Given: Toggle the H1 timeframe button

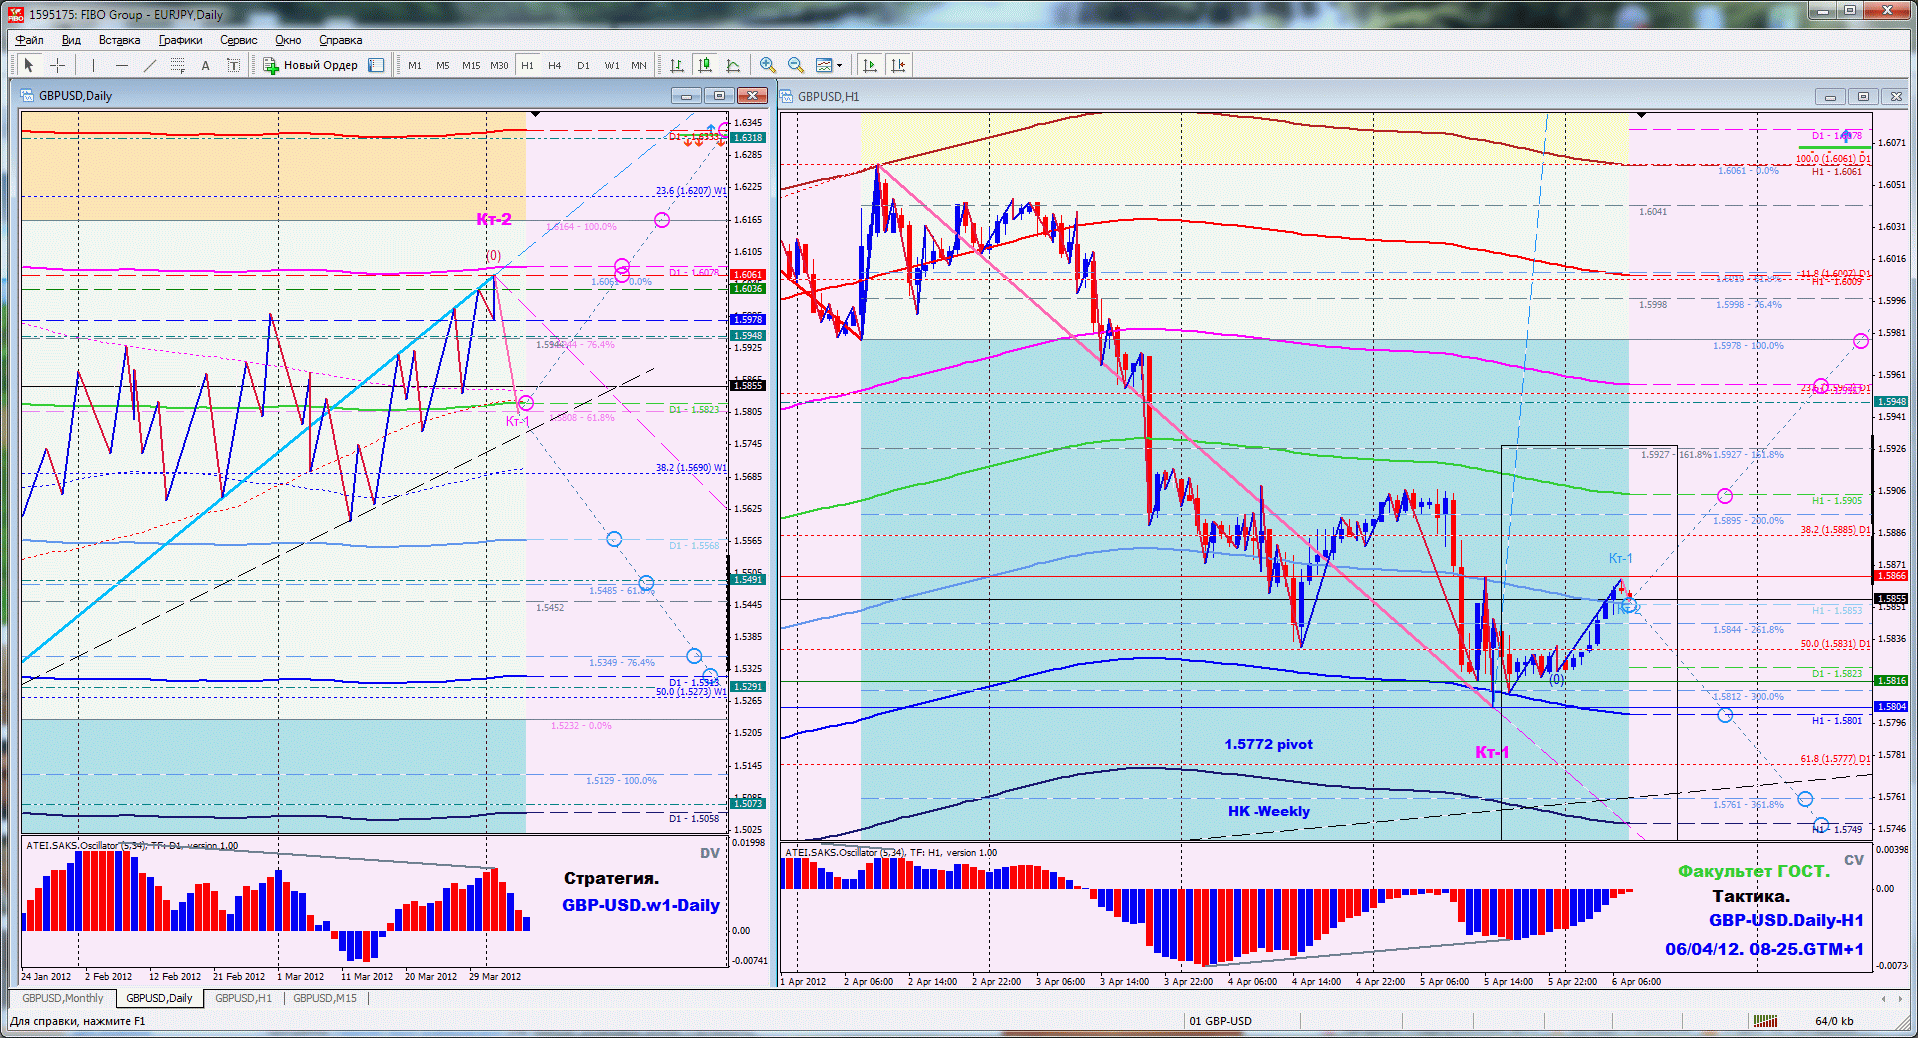Looking at the screenshot, I should pos(527,65).
